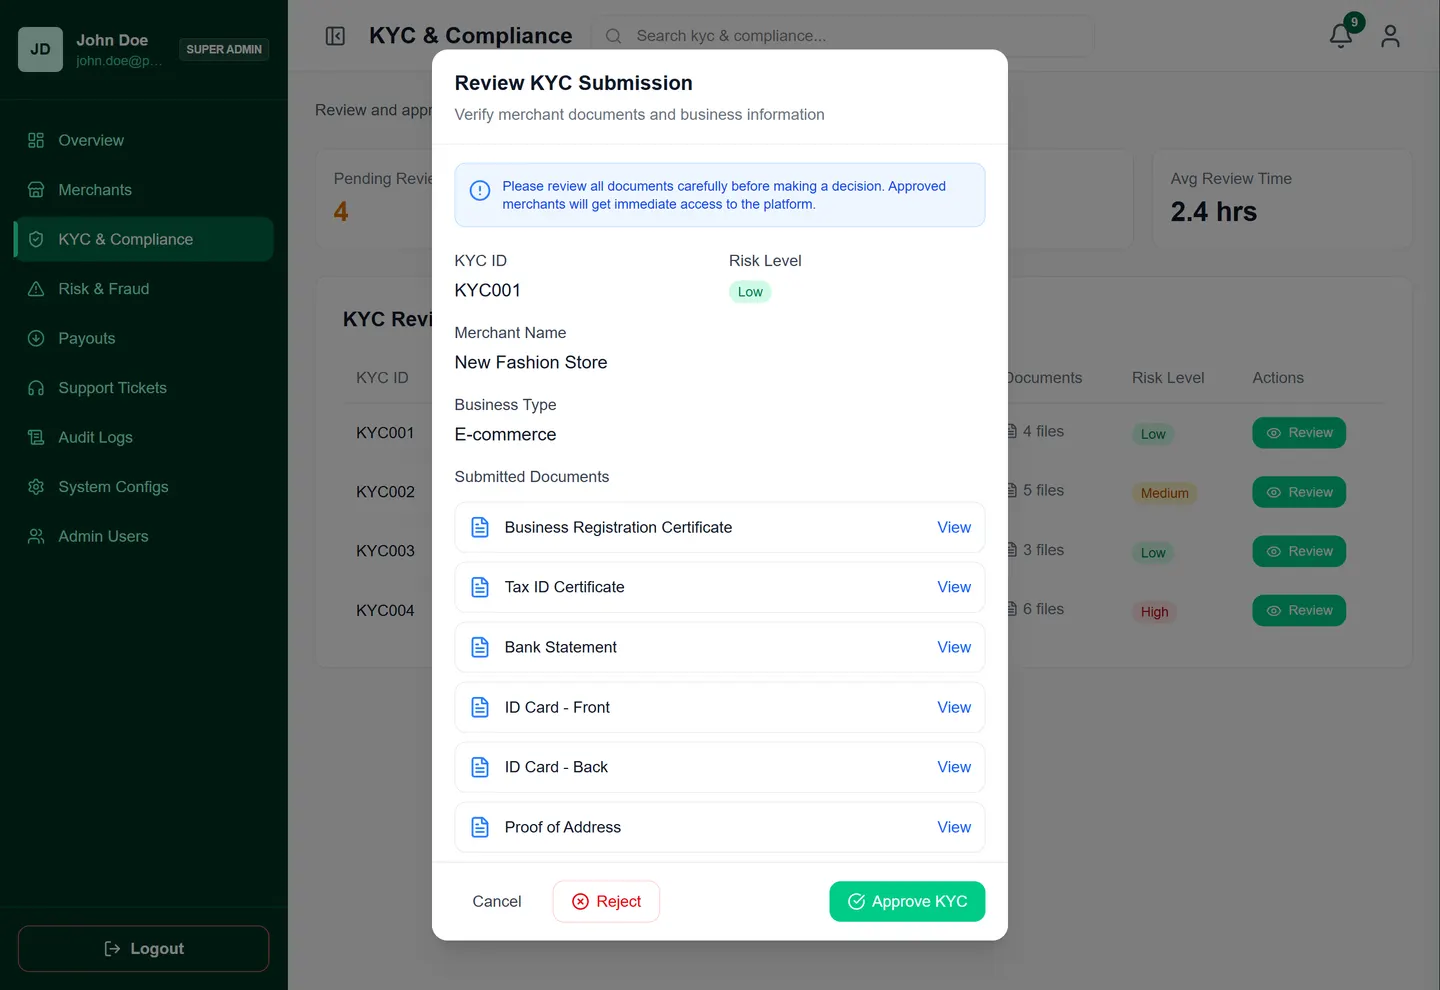The width and height of the screenshot is (1440, 990).
Task: Open Risk & Fraud section
Action: tap(144, 289)
